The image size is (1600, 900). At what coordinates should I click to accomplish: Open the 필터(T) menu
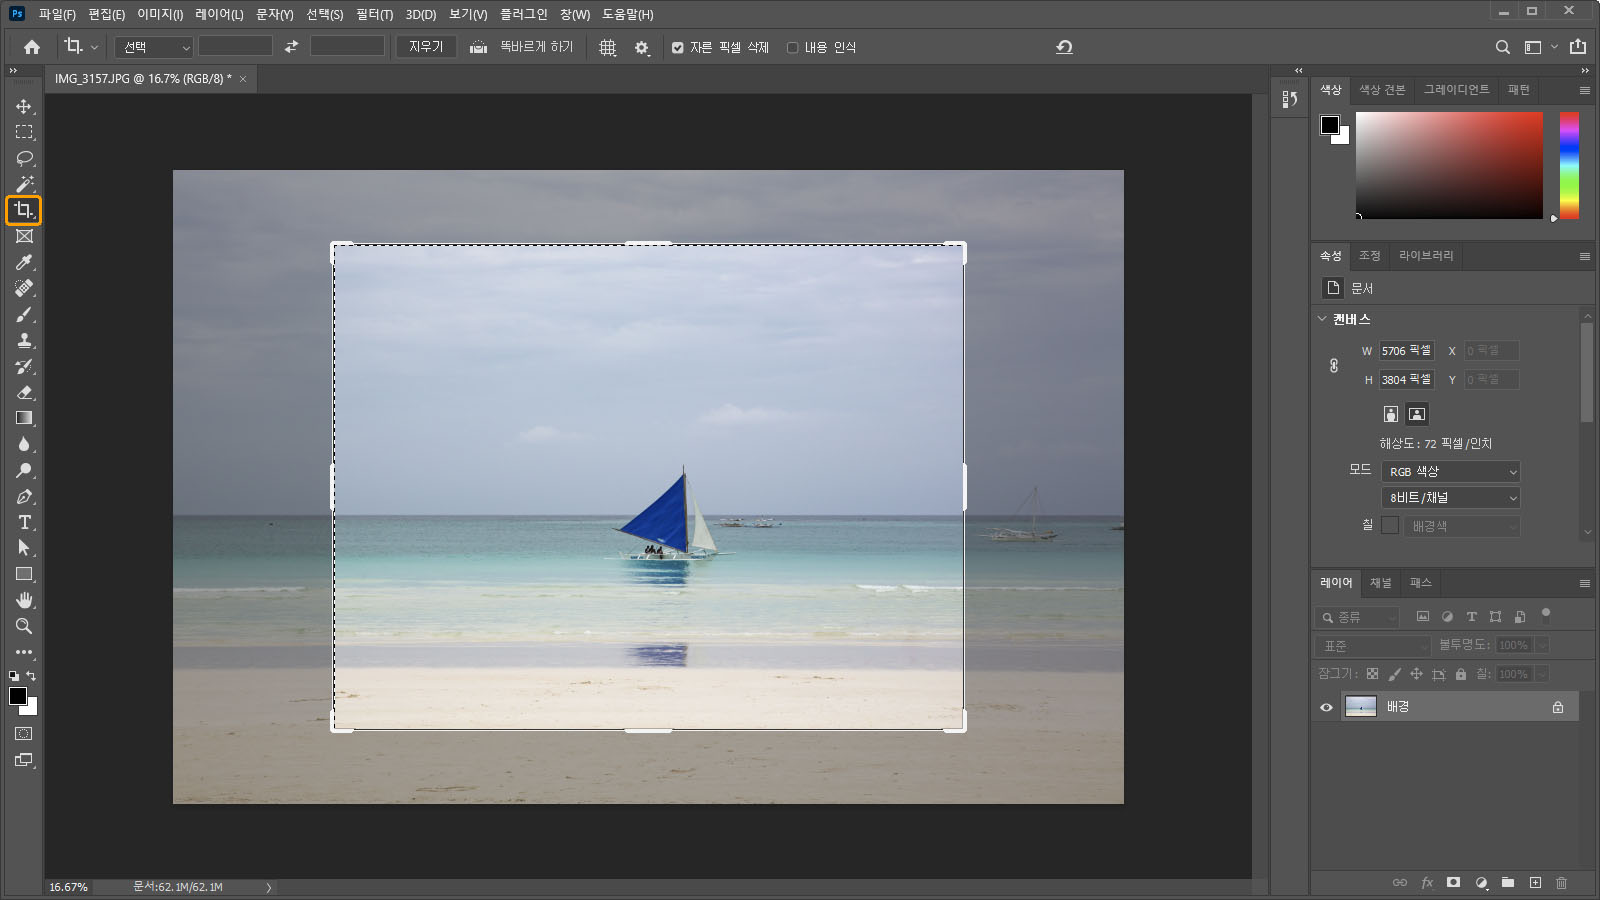[374, 14]
